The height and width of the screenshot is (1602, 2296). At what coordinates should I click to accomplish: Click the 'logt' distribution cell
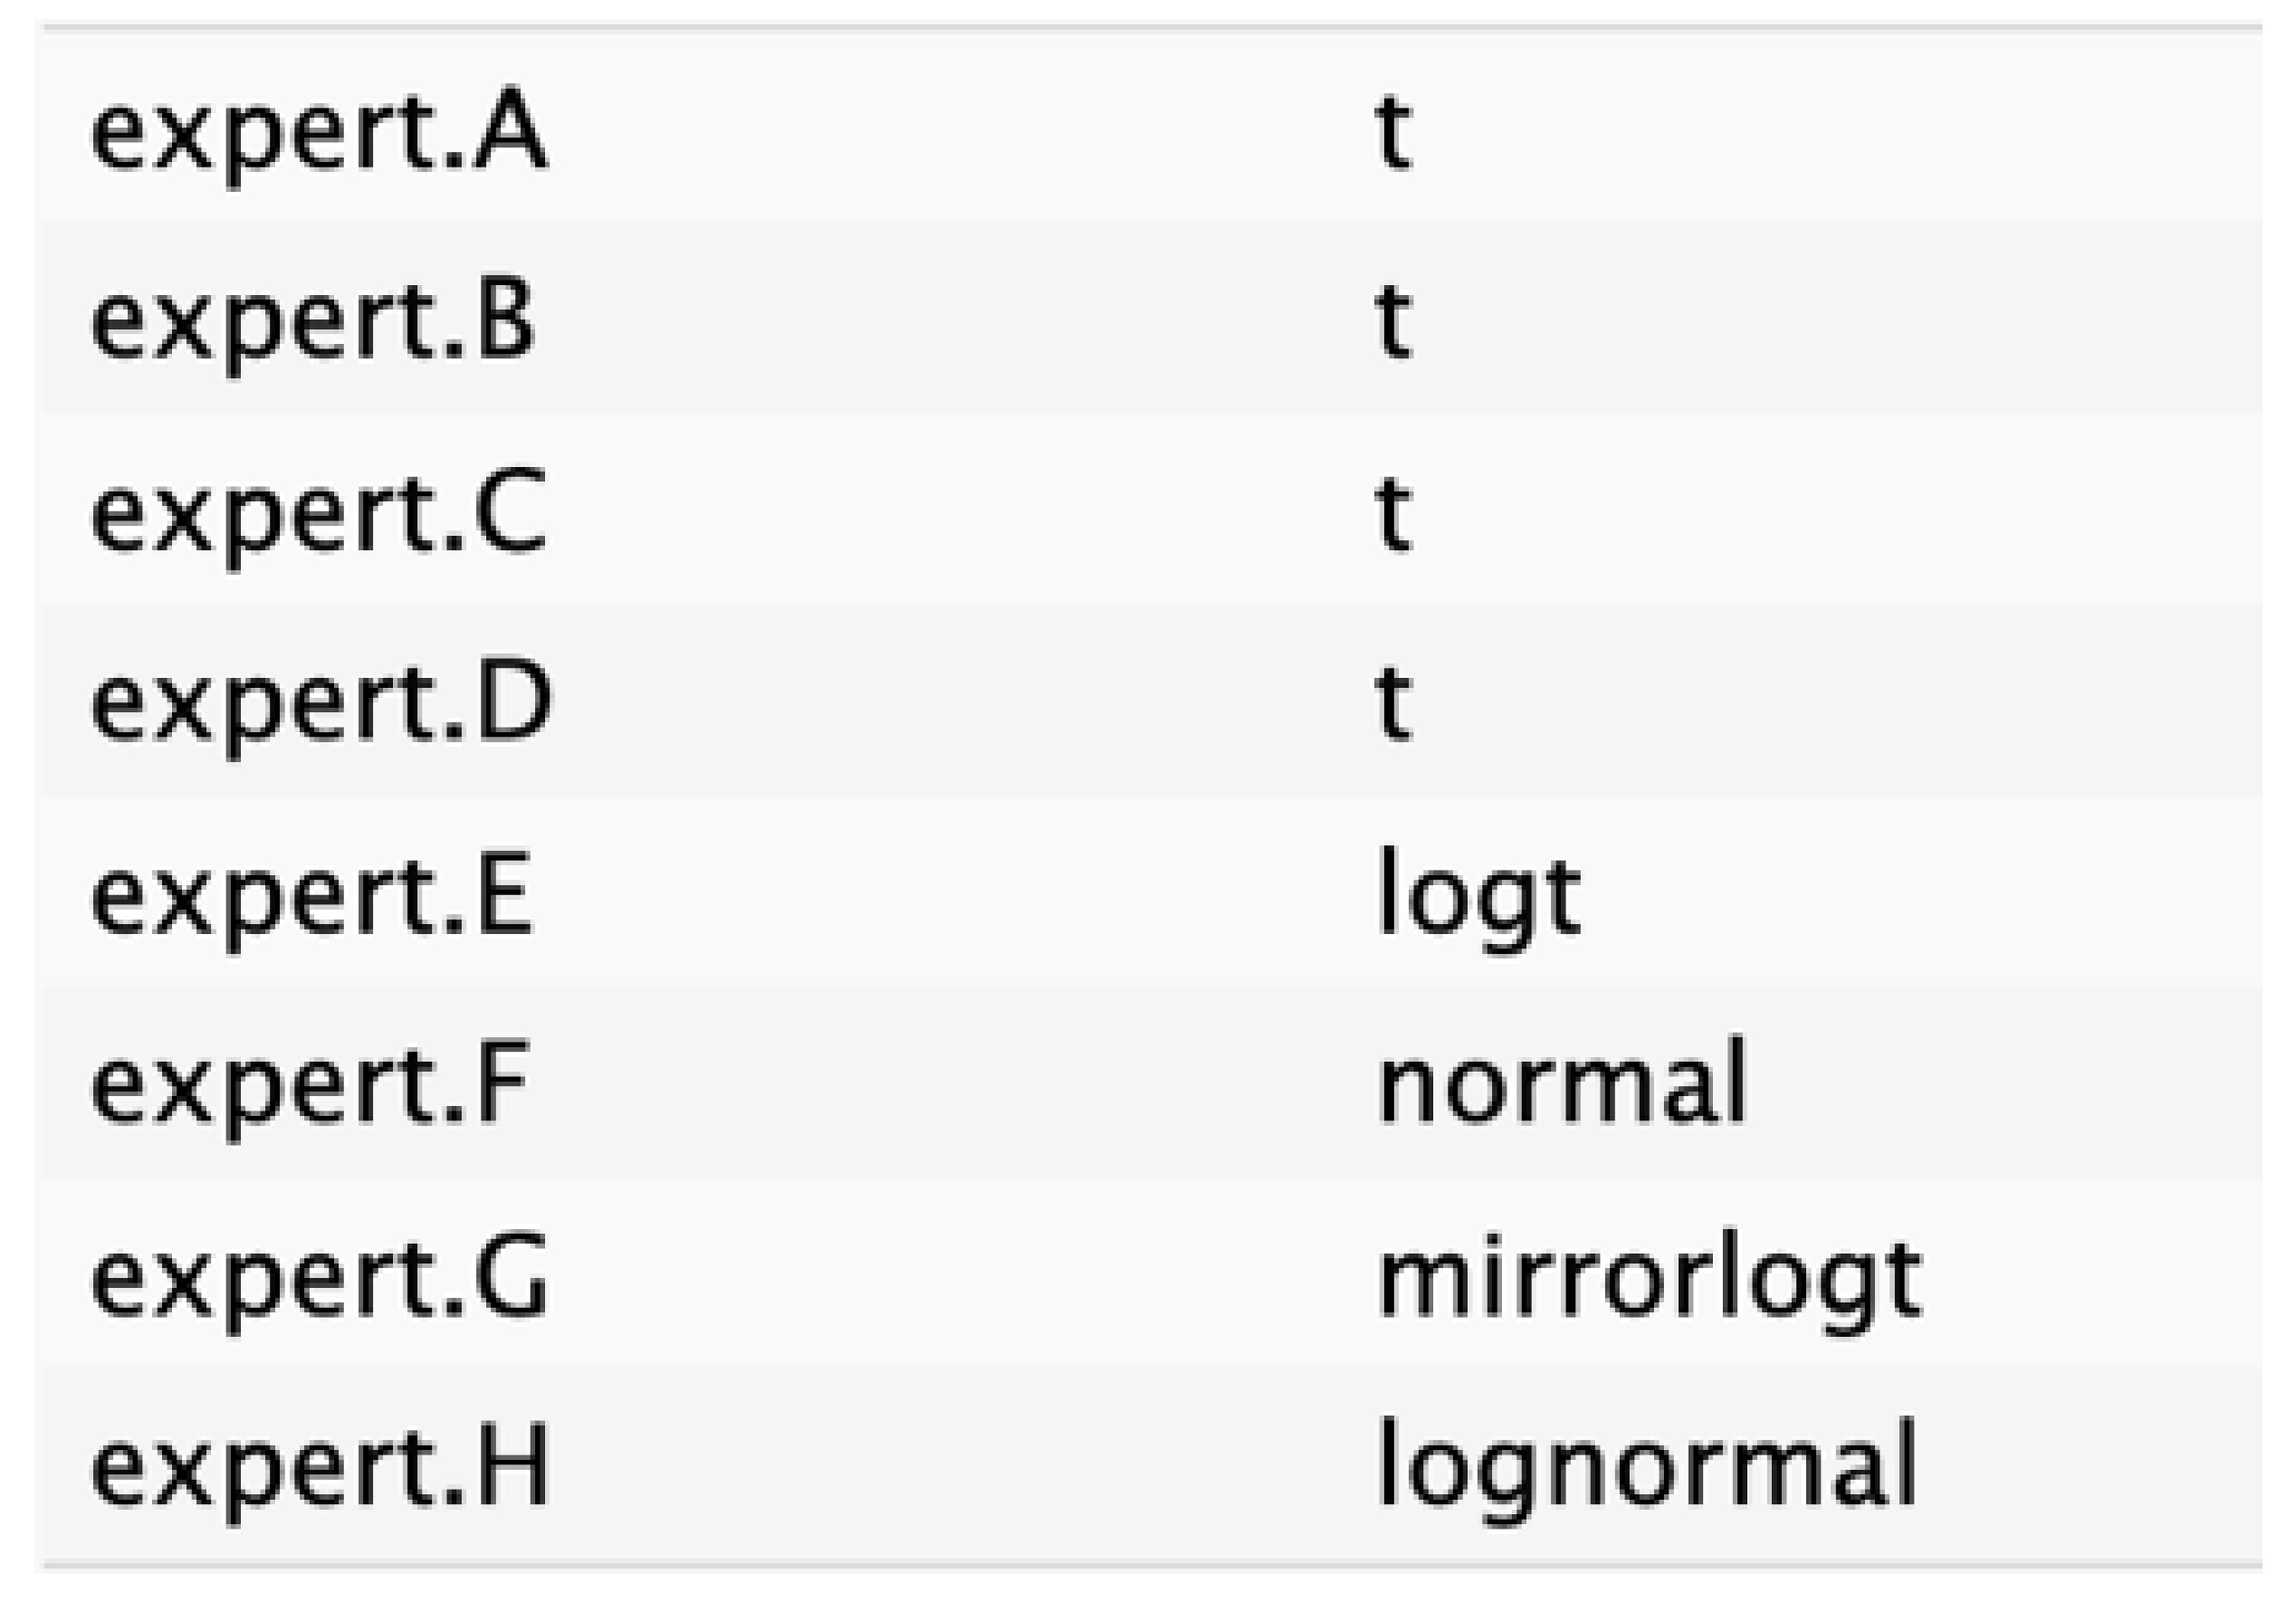point(1478,897)
